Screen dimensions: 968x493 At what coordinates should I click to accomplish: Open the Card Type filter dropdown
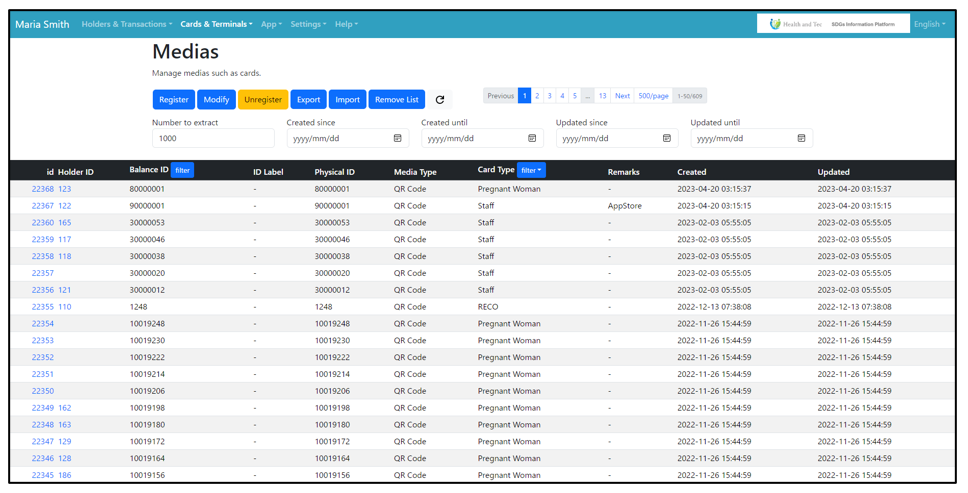[x=531, y=171]
